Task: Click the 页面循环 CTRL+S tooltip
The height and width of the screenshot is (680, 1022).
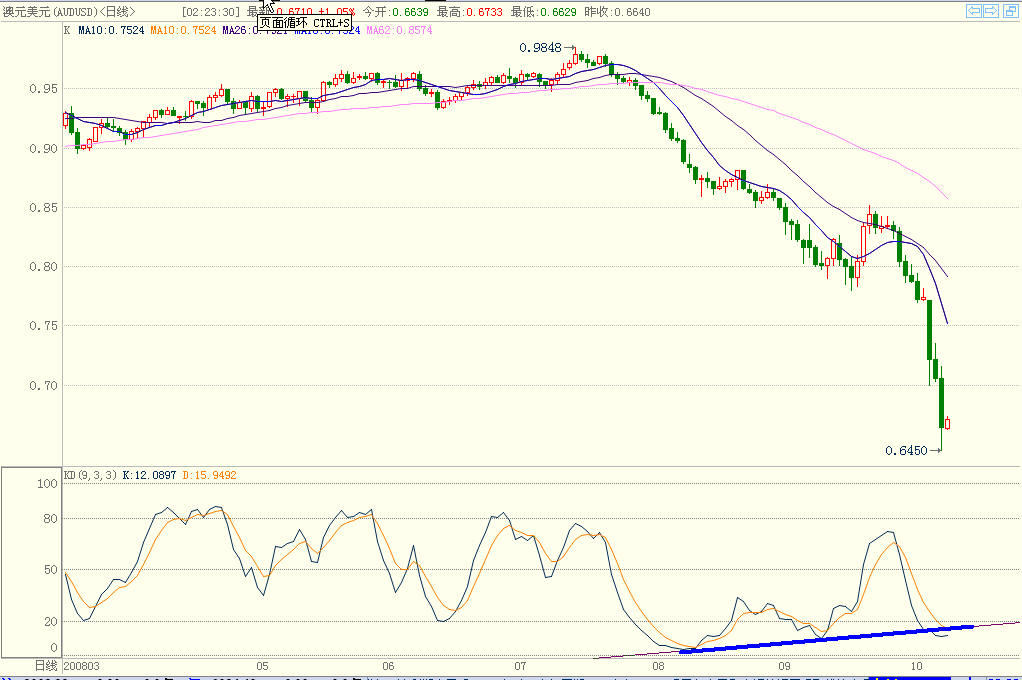Action: (304, 23)
